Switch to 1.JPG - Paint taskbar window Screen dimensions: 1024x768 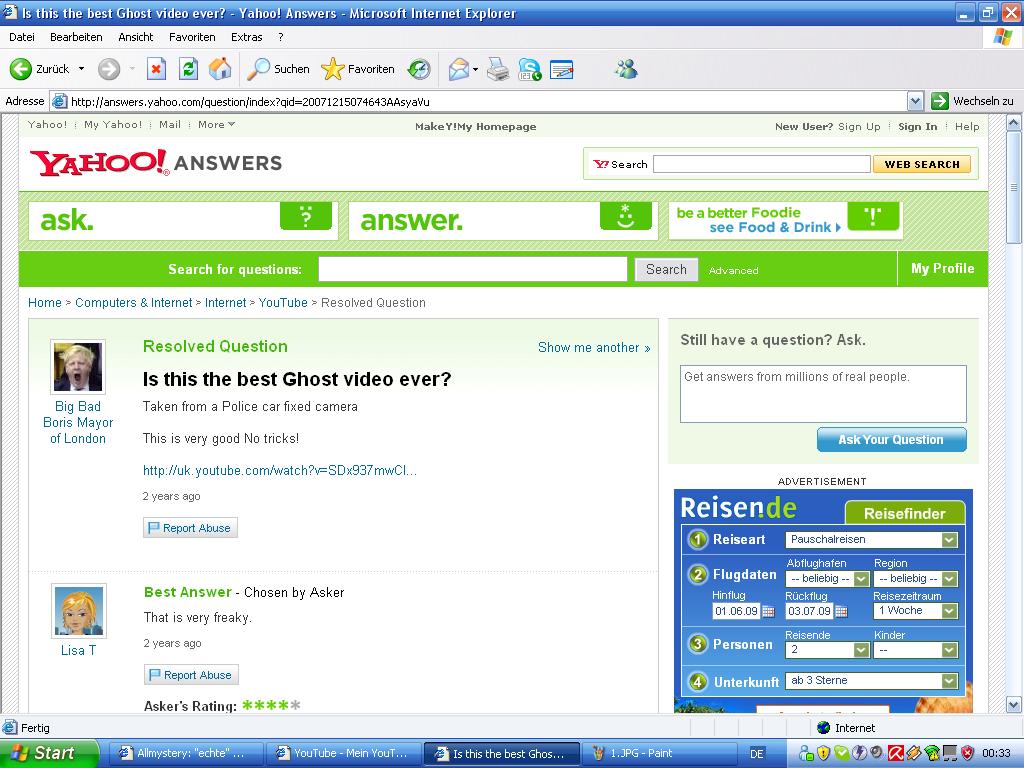(661, 754)
